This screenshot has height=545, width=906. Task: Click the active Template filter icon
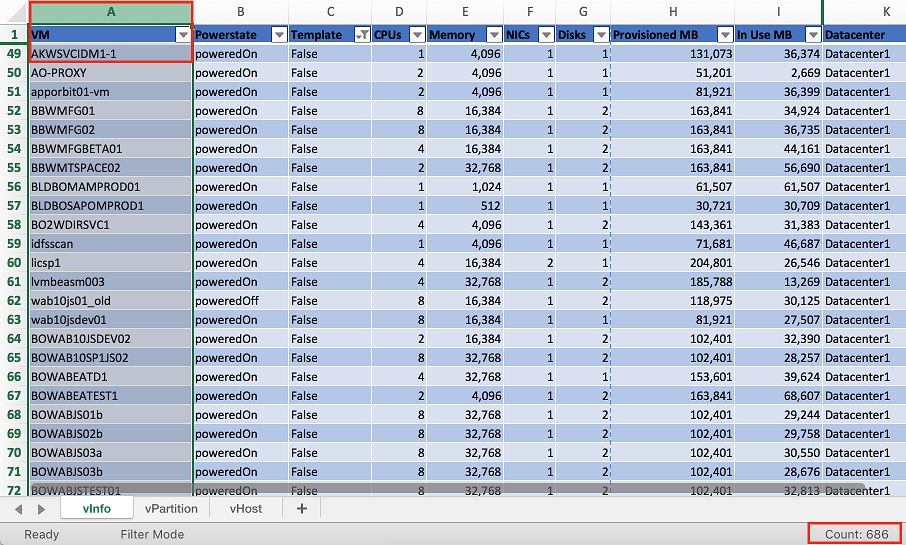[x=362, y=35]
